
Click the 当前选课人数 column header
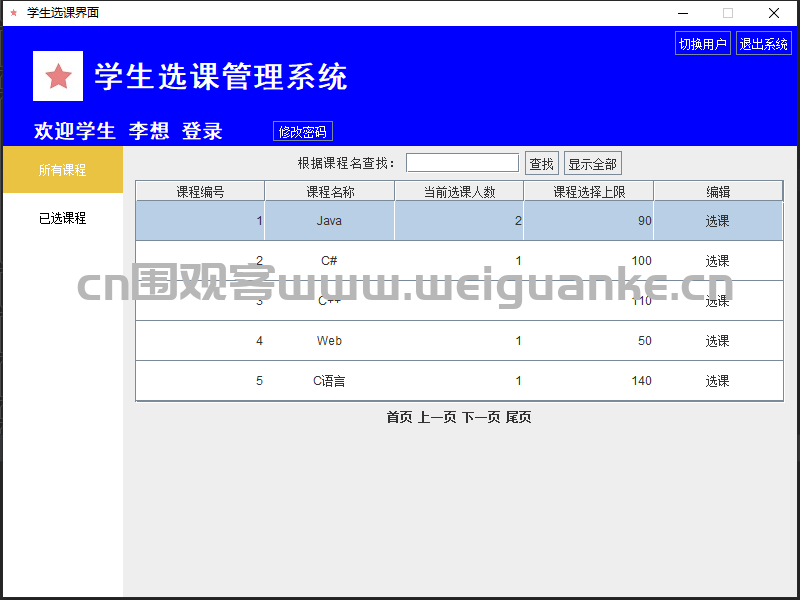click(x=459, y=191)
